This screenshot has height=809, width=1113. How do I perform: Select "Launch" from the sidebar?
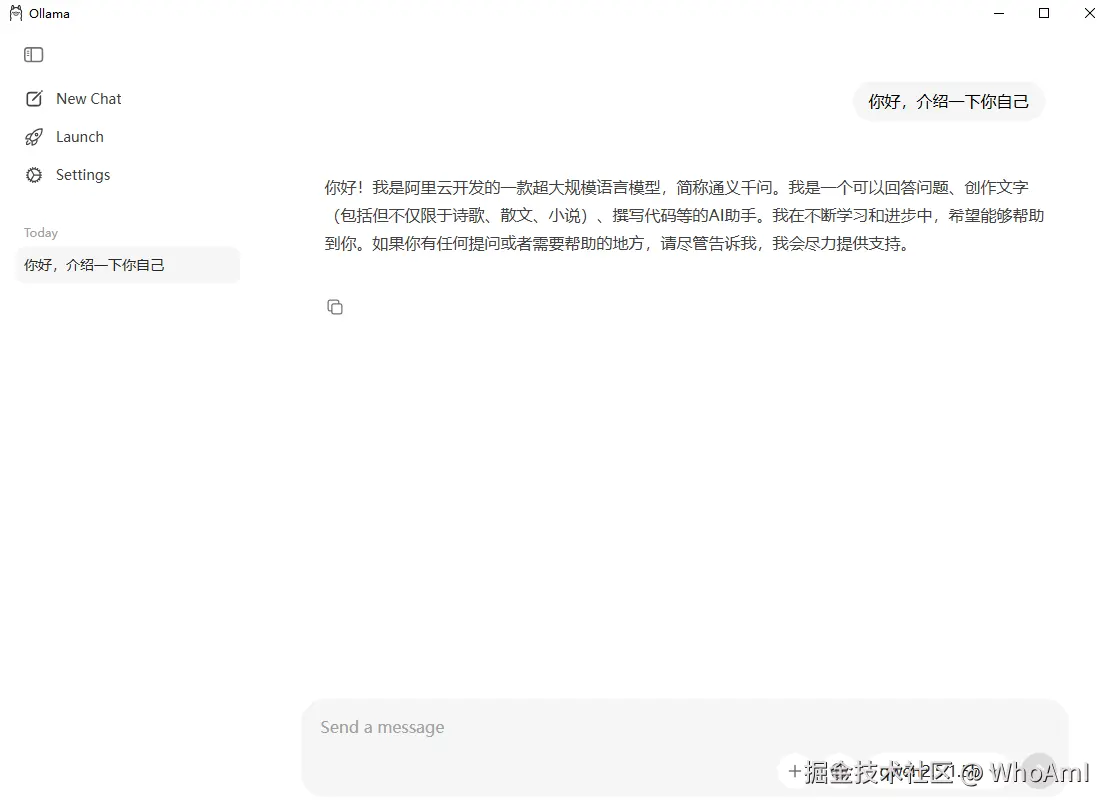pos(80,136)
